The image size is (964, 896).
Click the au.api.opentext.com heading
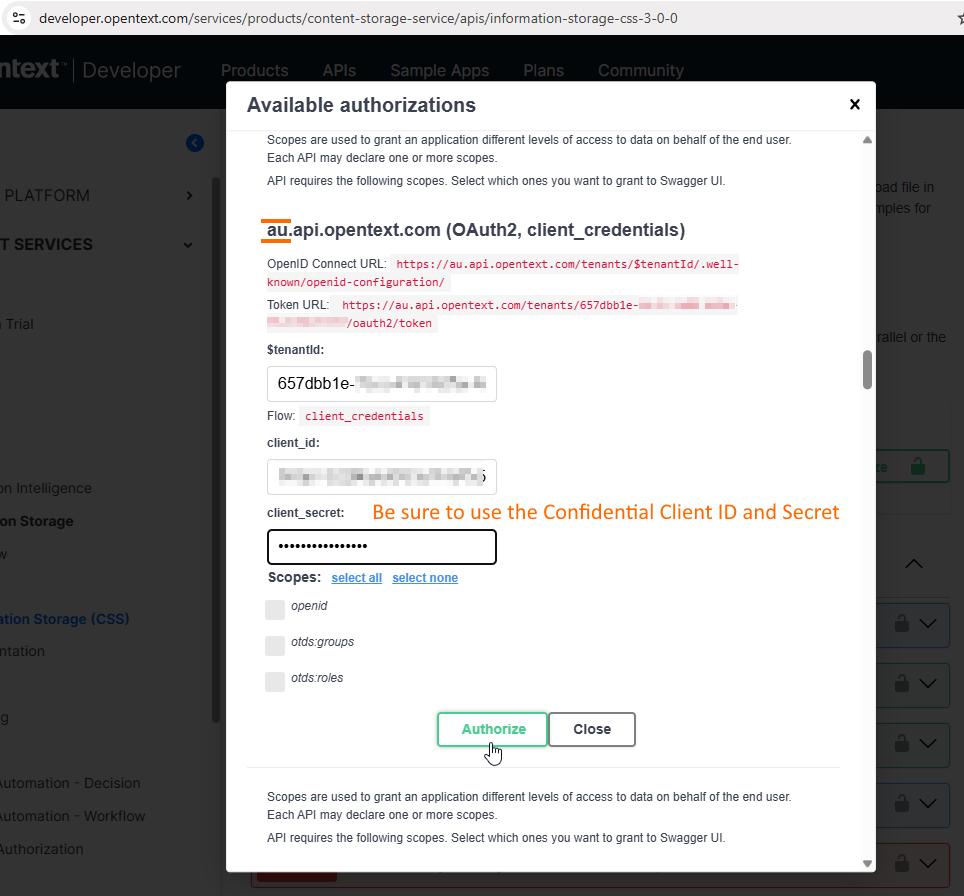pyautogui.click(x=476, y=230)
